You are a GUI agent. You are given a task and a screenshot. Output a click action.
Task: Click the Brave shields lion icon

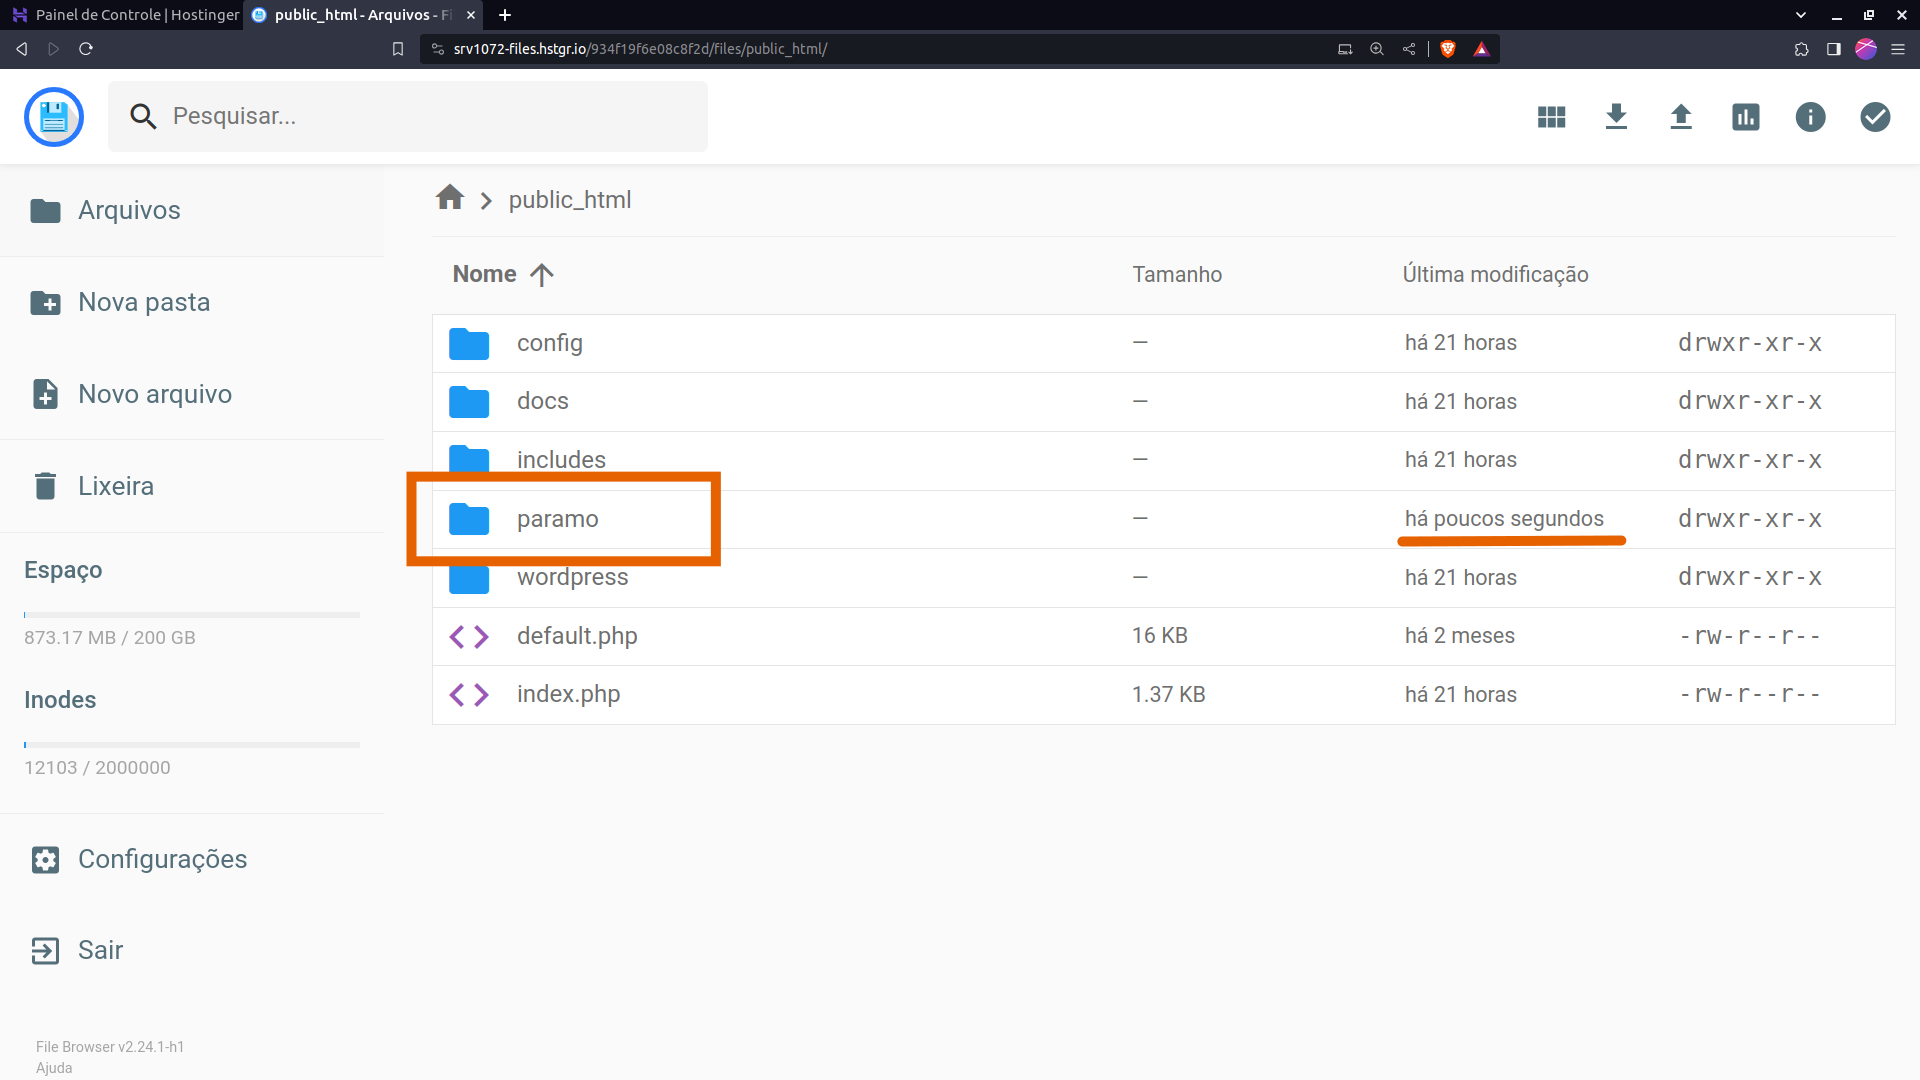point(1448,49)
